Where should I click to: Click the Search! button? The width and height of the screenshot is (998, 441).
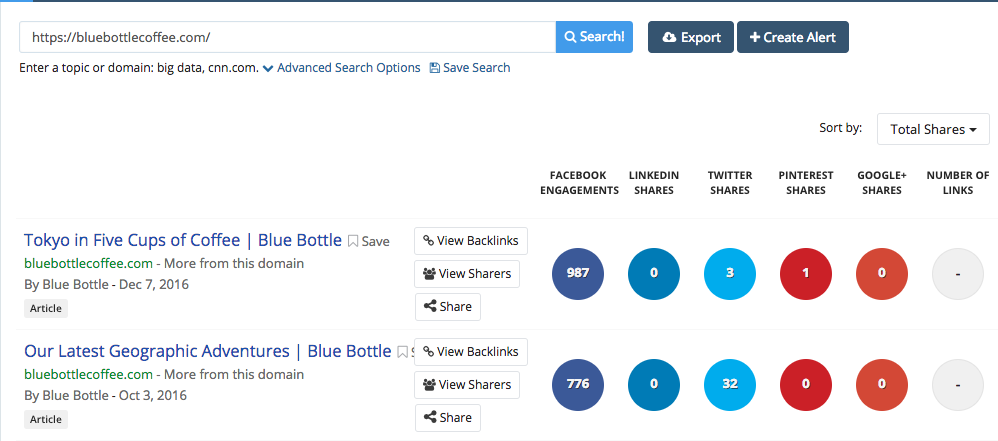pyautogui.click(x=594, y=37)
